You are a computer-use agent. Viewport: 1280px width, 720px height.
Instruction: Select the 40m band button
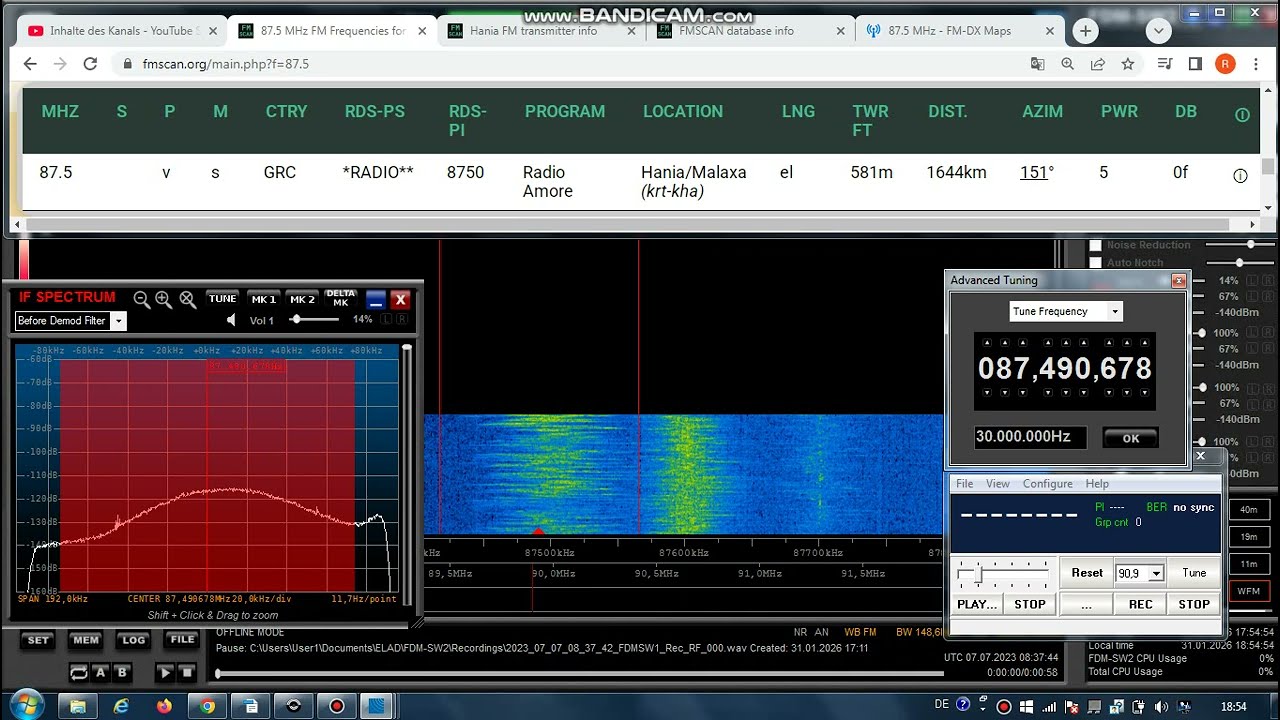pyautogui.click(x=1249, y=510)
